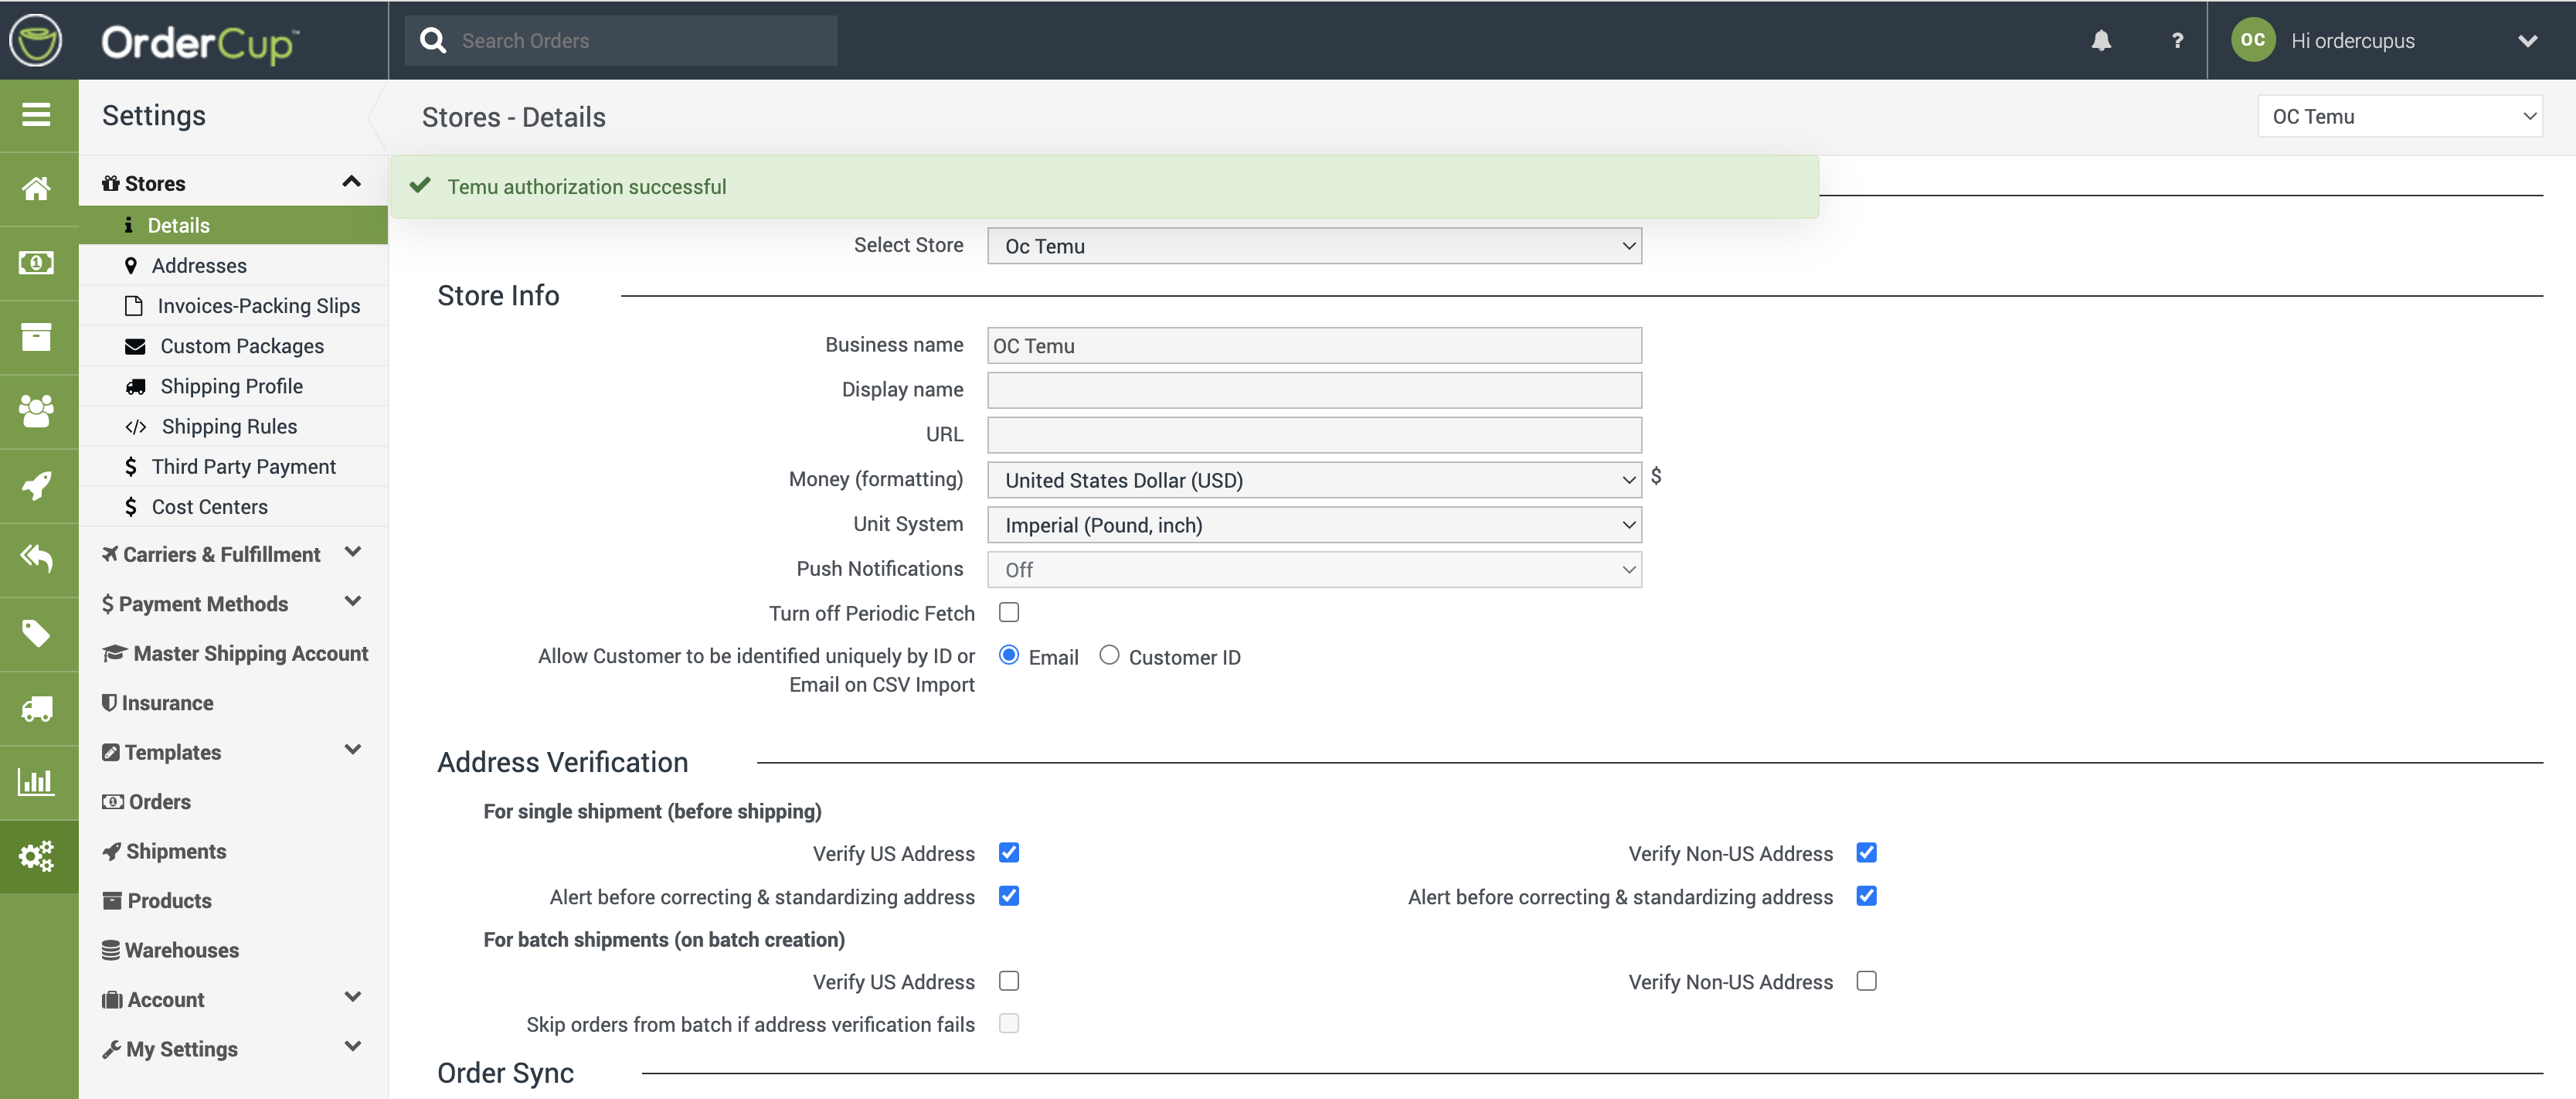Click the price tag sidebar icon
This screenshot has width=2576, height=1099.
[37, 633]
